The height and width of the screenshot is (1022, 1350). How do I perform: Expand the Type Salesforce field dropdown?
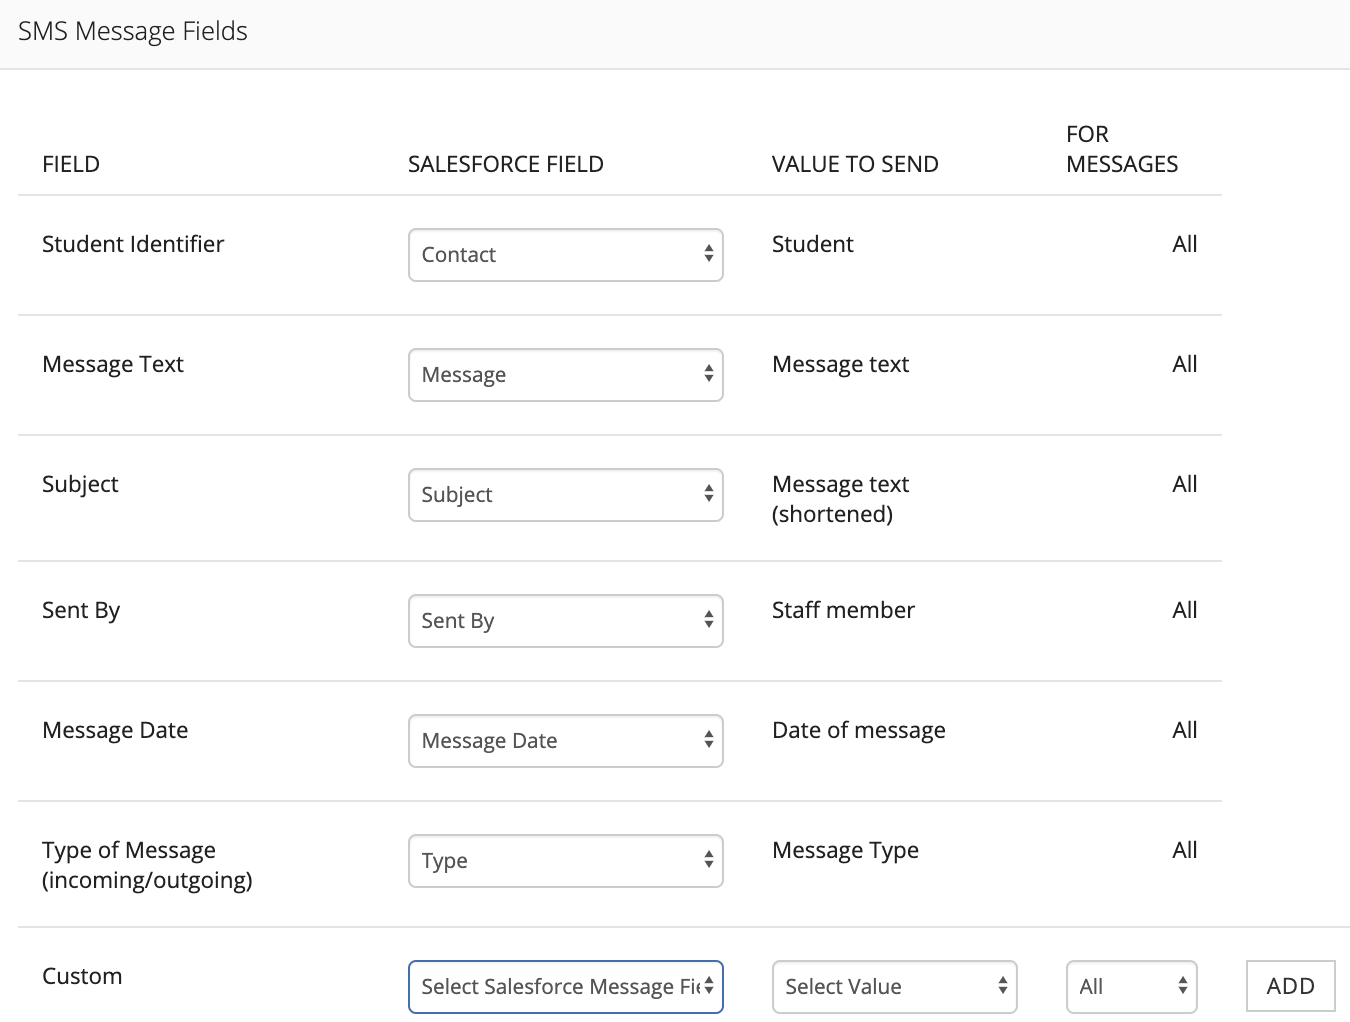565,861
